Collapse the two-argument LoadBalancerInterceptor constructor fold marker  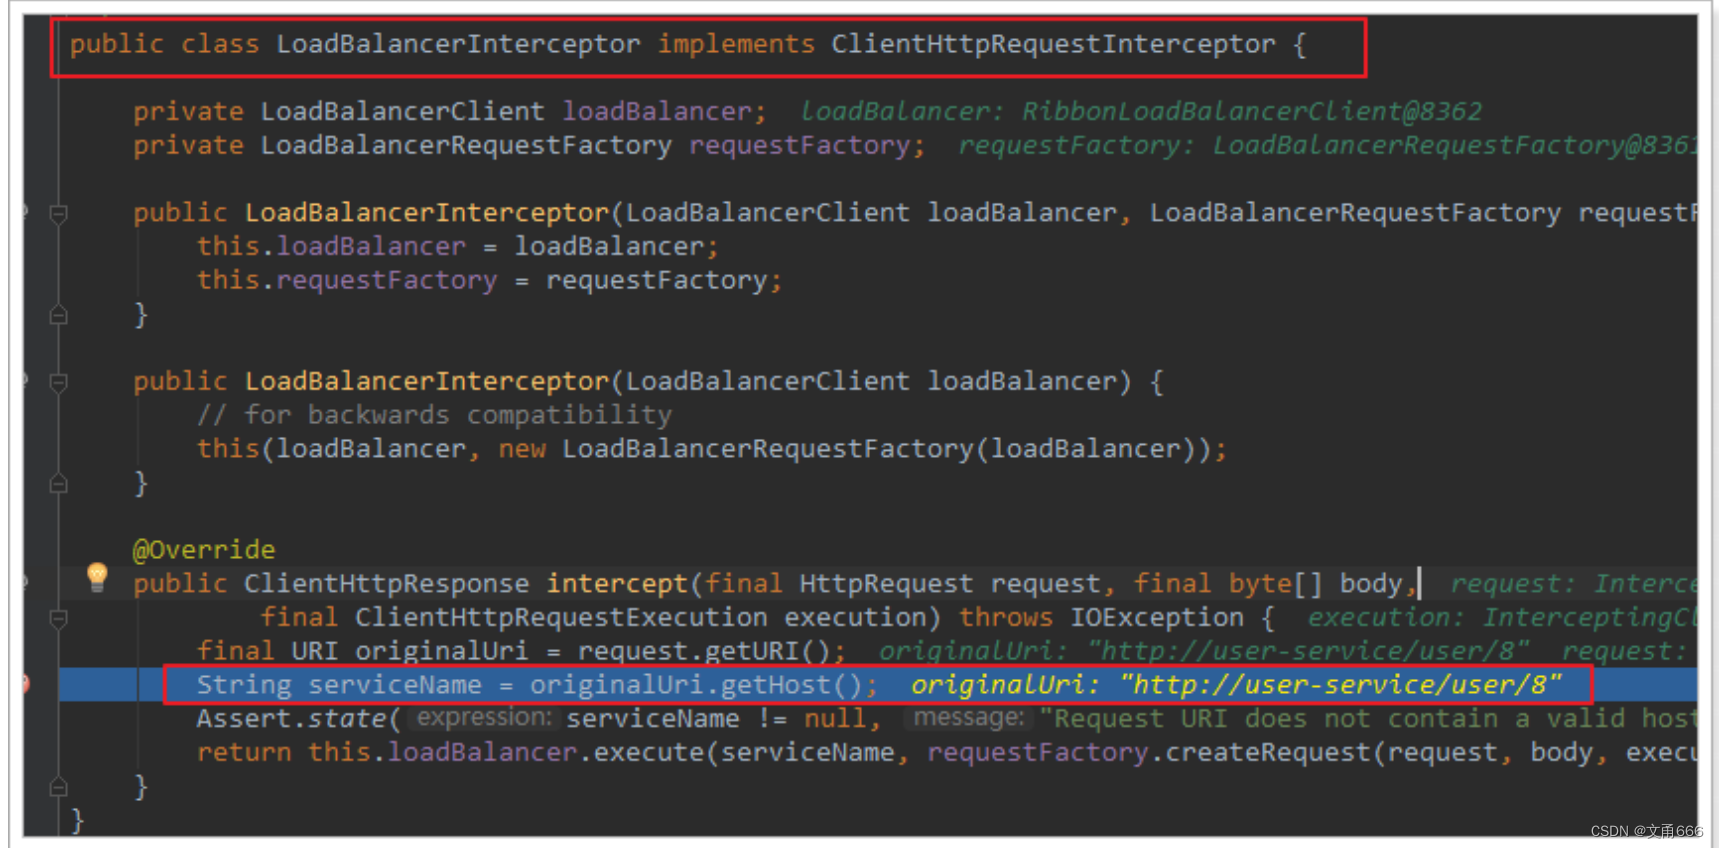click(59, 214)
